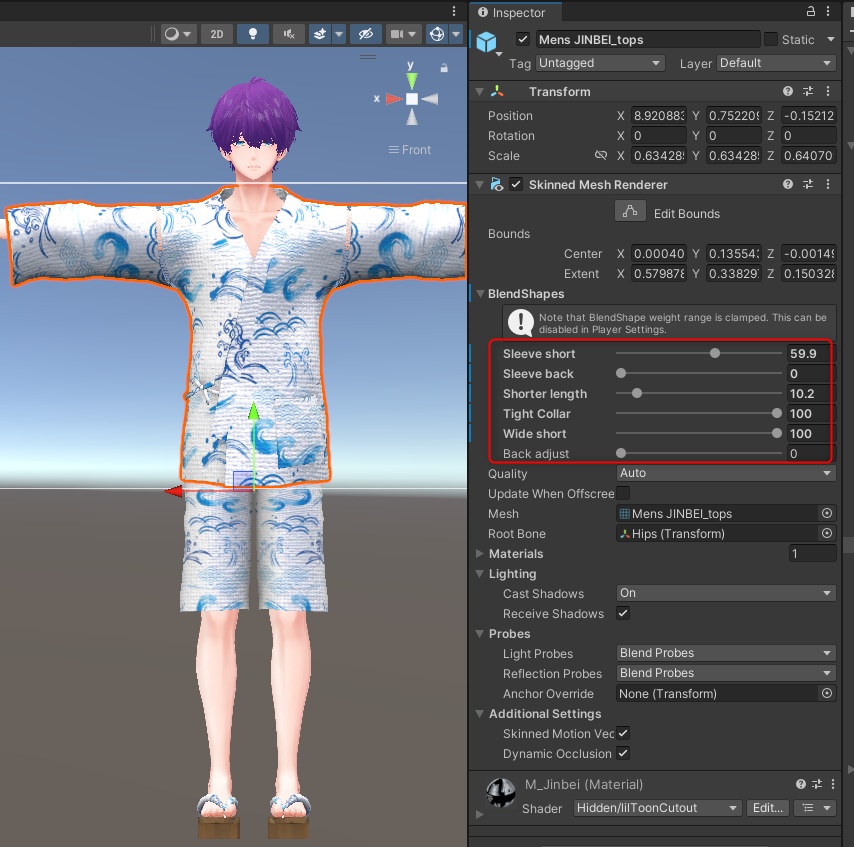The width and height of the screenshot is (854, 847).
Task: Open the Static flags dropdown arrow
Action: [x=831, y=39]
